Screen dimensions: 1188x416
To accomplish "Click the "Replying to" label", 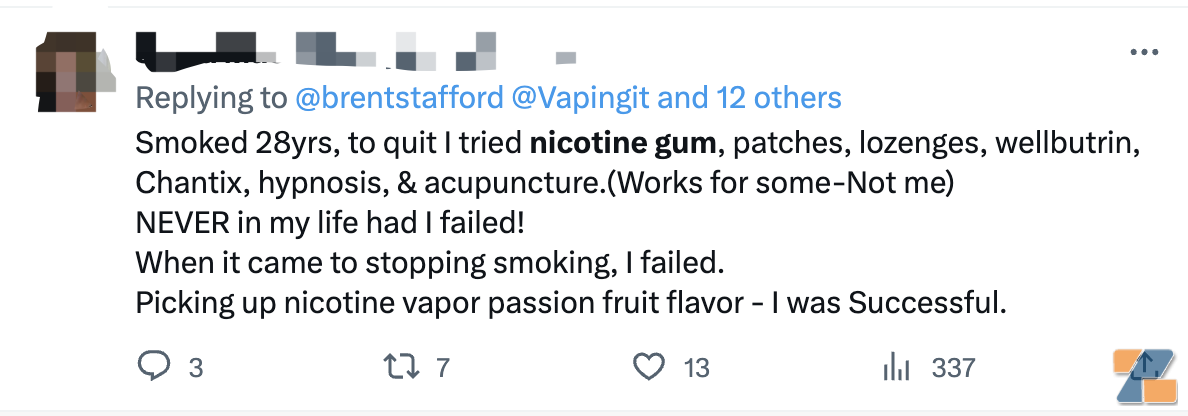I will (x=212, y=98).
